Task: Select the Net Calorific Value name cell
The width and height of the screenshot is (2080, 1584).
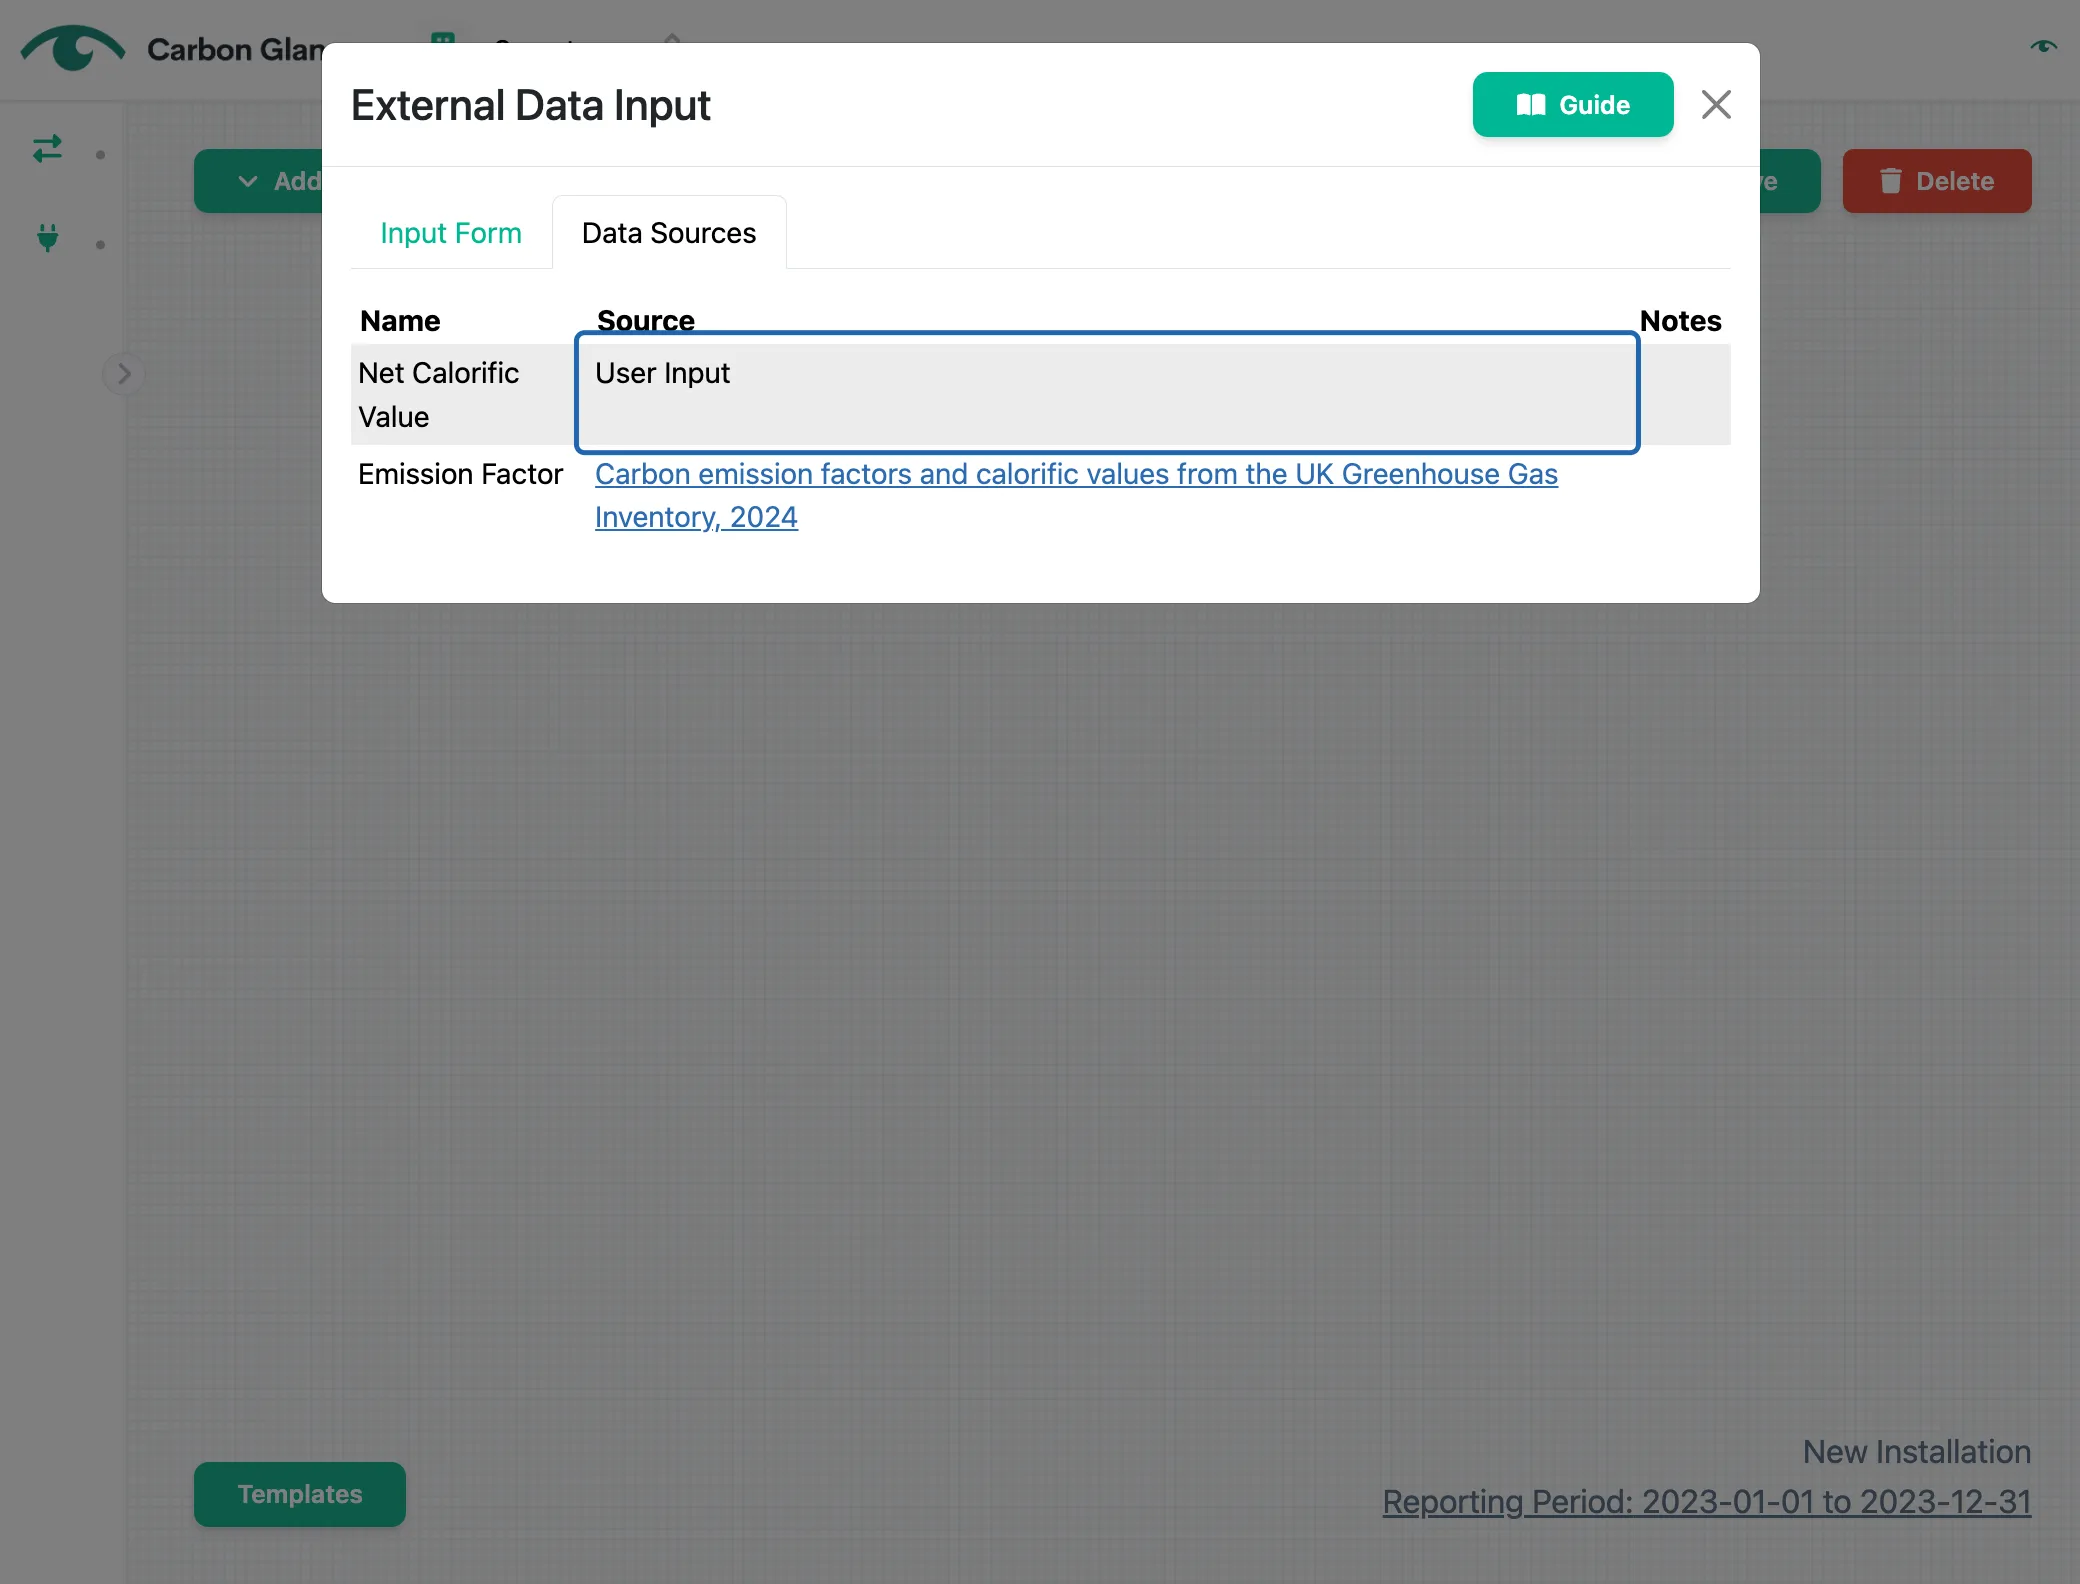Action: click(x=463, y=394)
